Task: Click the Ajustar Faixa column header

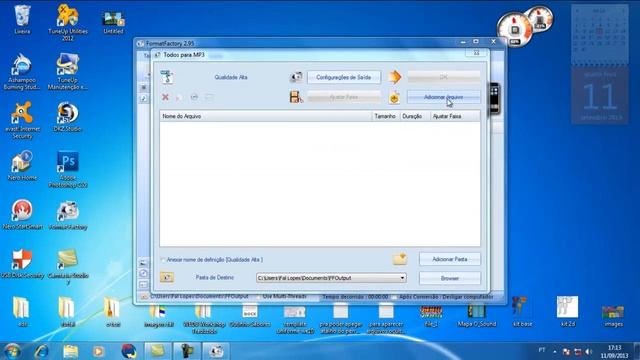Action: pyautogui.click(x=455, y=116)
